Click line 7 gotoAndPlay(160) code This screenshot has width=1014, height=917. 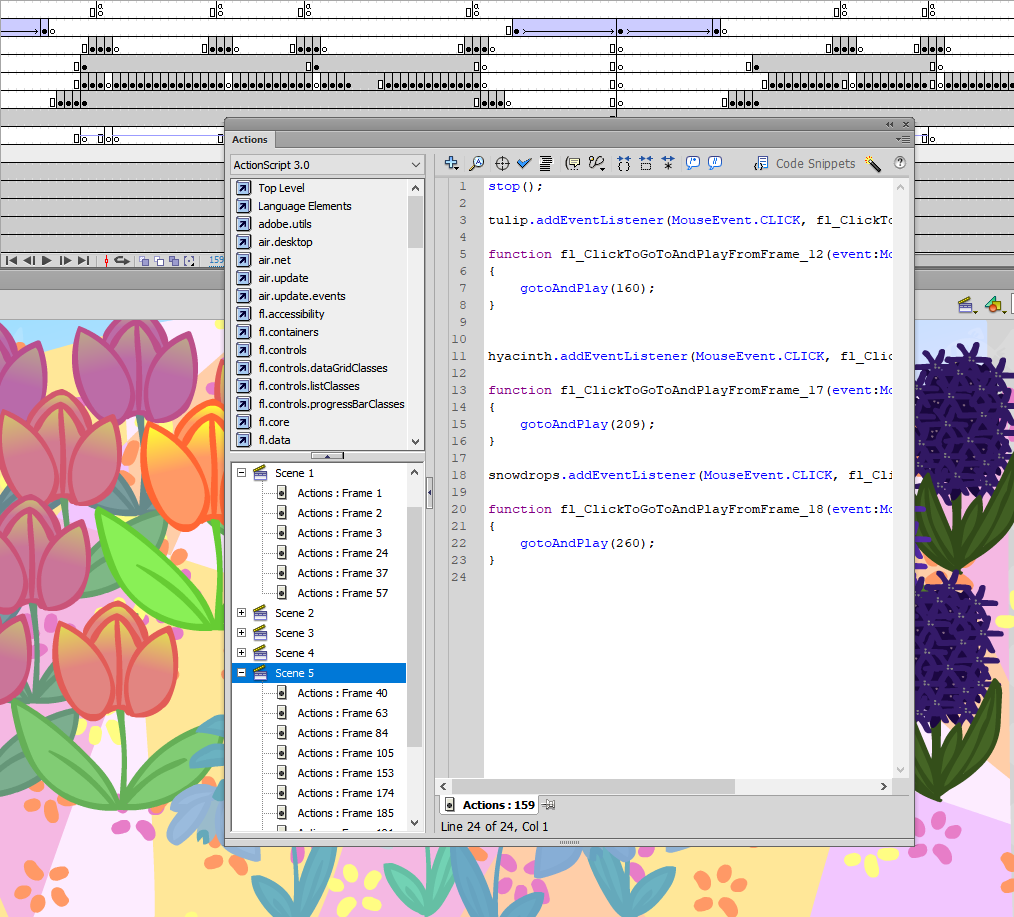tap(587, 288)
